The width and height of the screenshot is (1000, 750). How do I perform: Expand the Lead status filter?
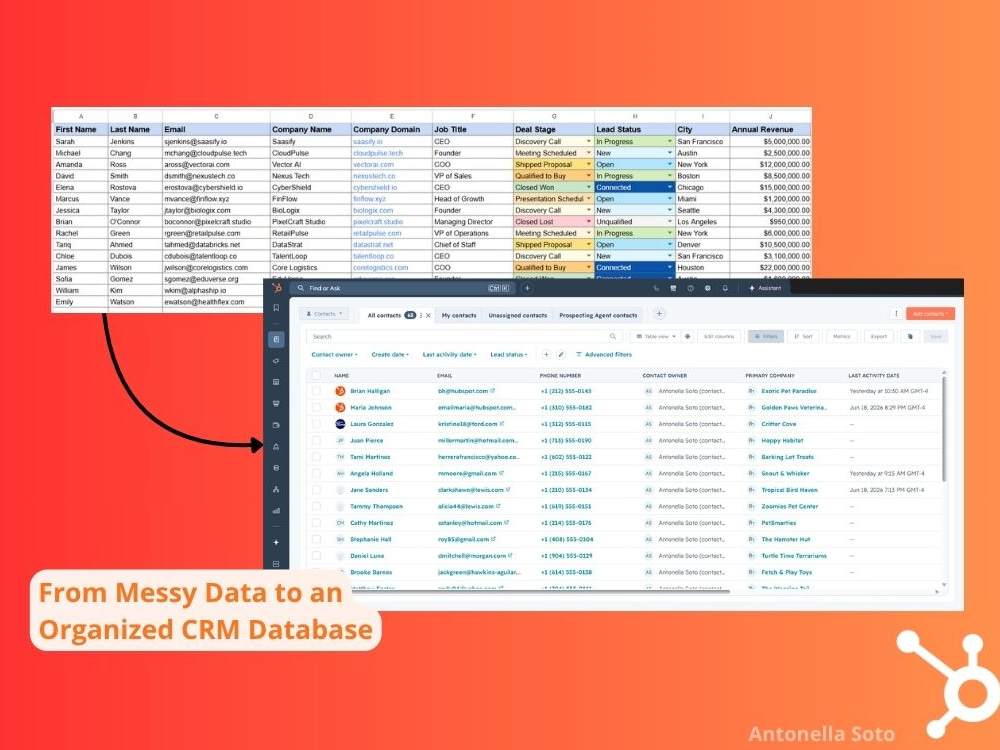coord(508,355)
